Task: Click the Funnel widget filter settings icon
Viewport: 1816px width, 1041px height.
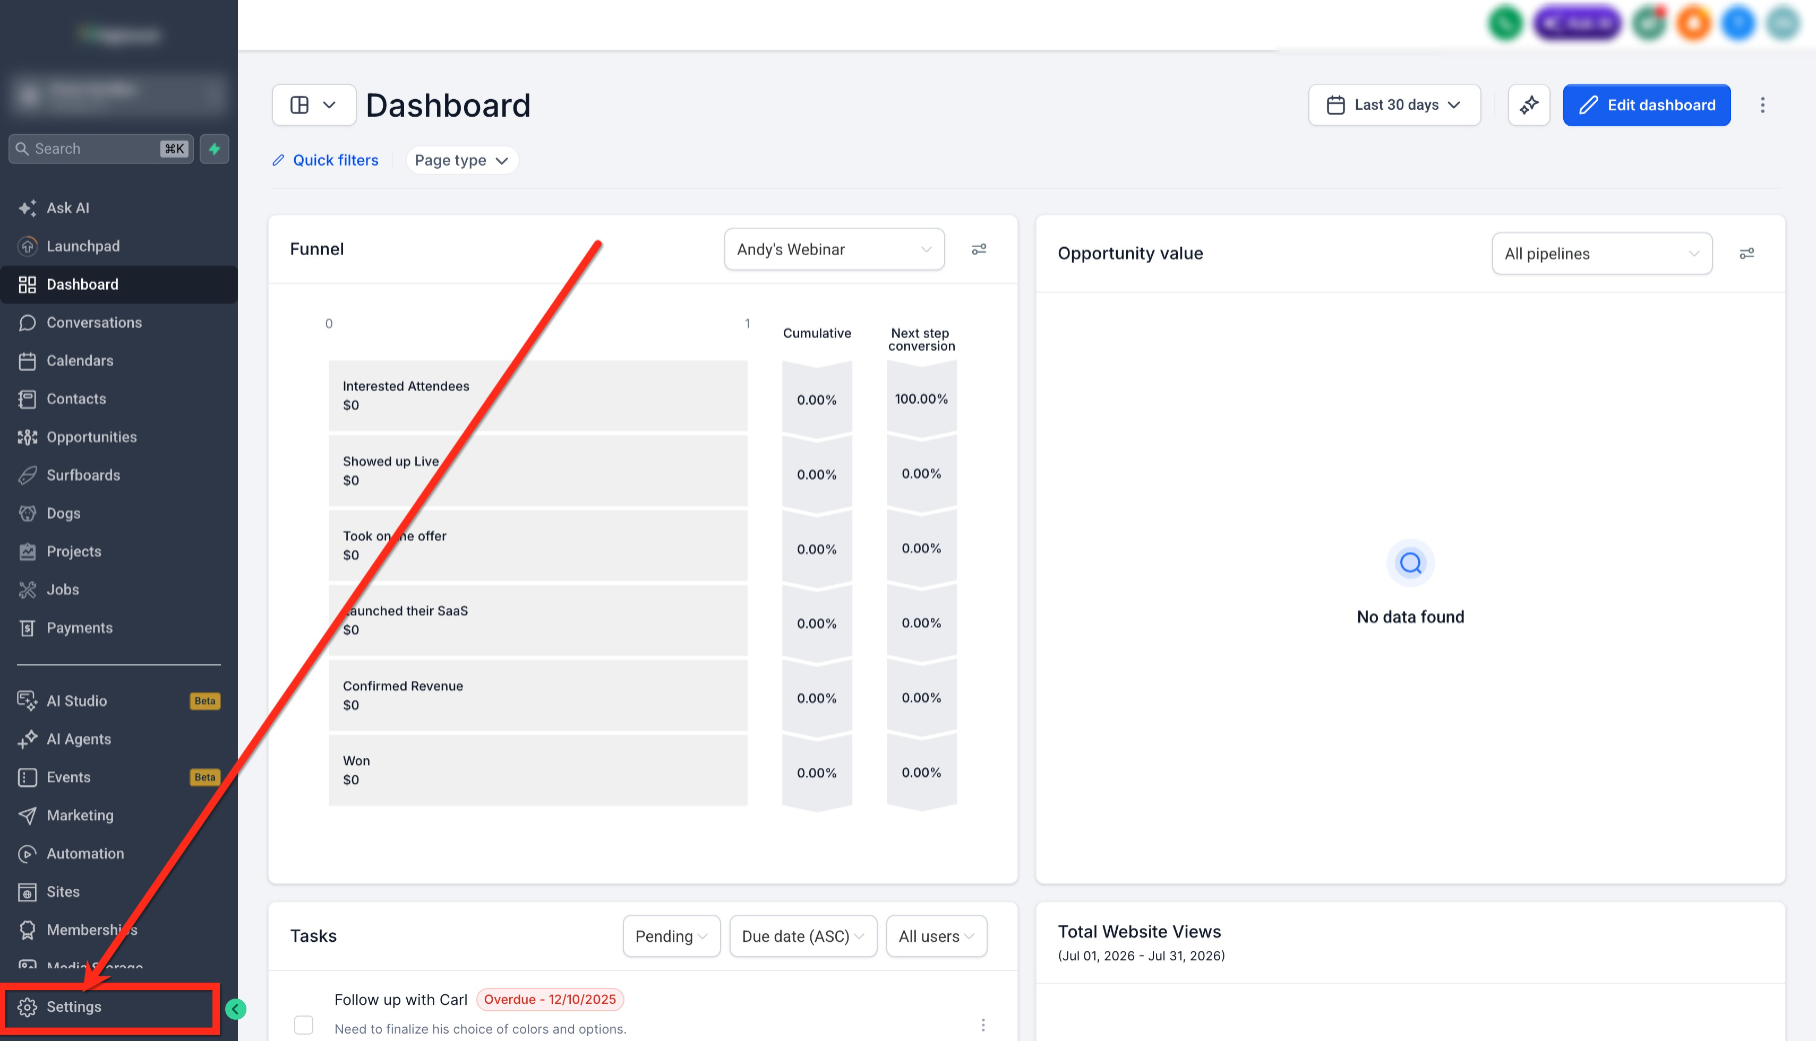Action: (x=979, y=249)
